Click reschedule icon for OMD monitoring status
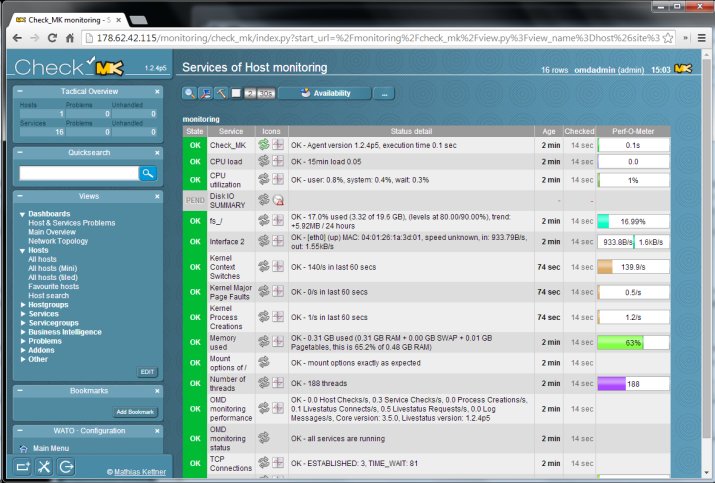715x483 pixels. (x=264, y=438)
